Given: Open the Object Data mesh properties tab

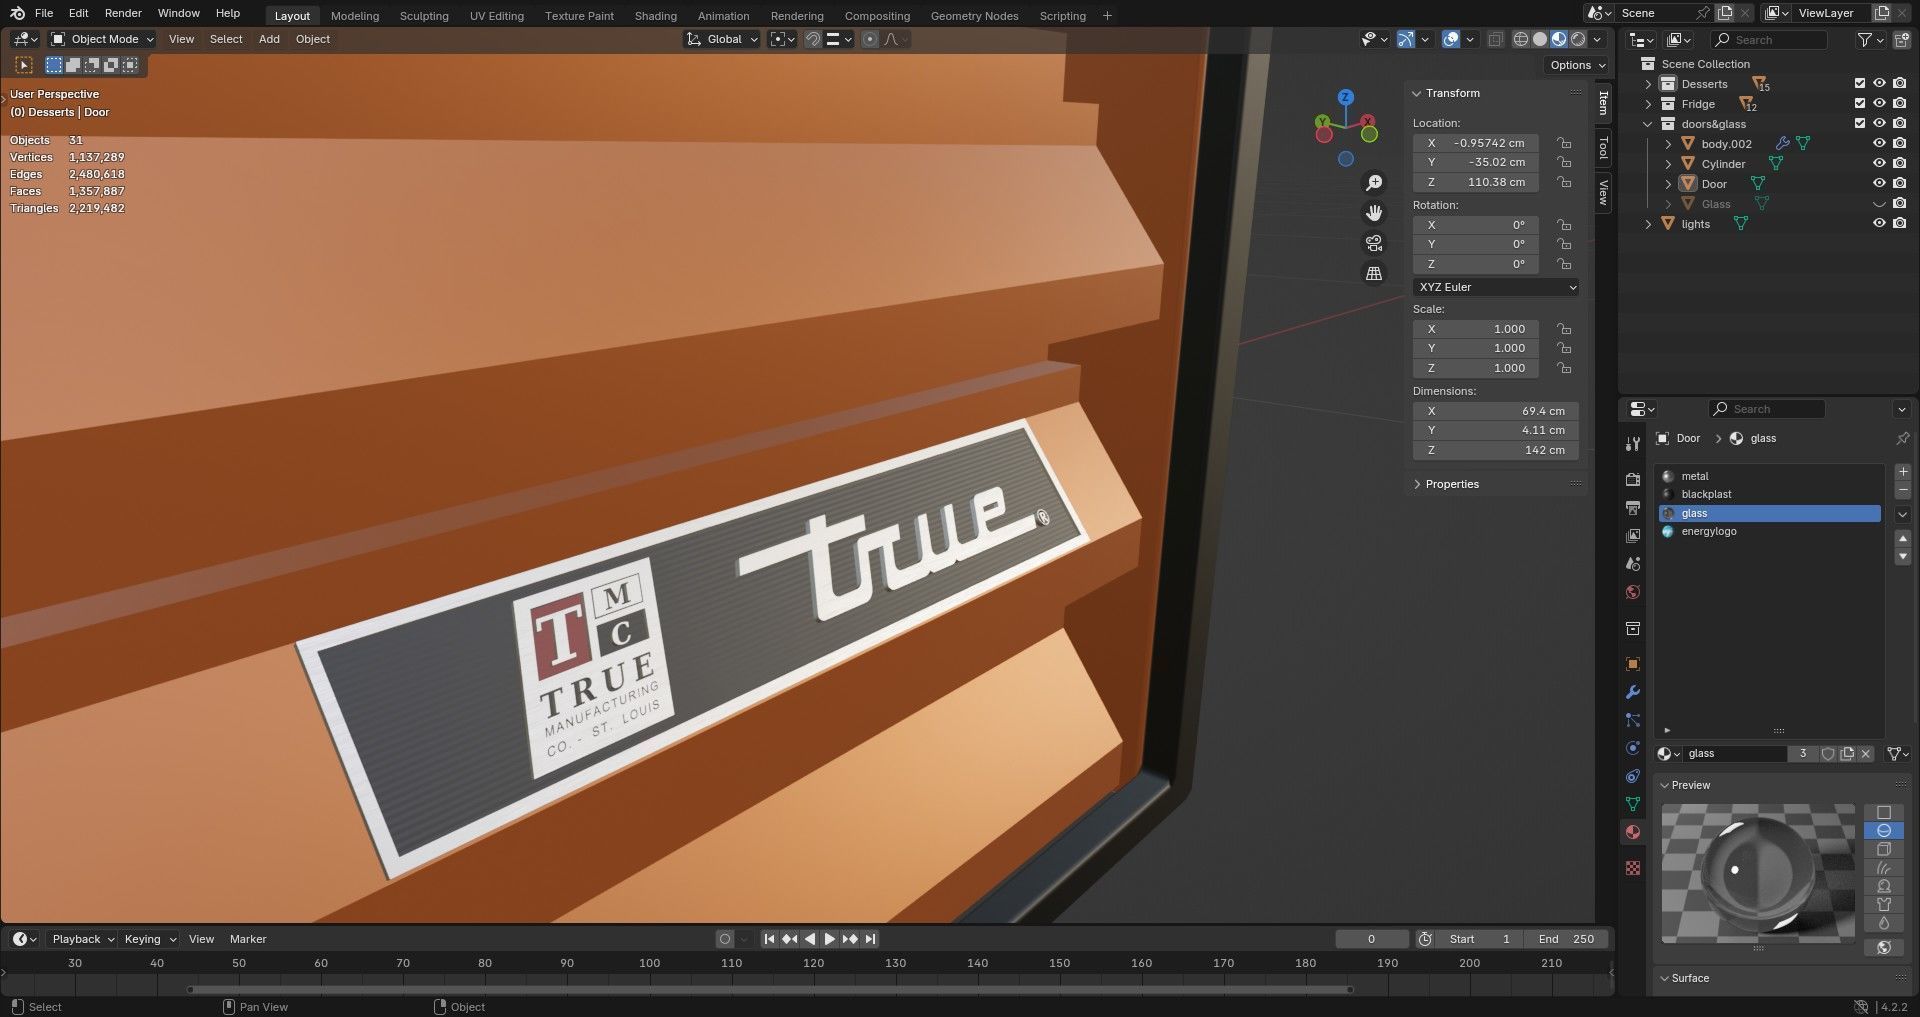Looking at the screenshot, I should [x=1633, y=804].
